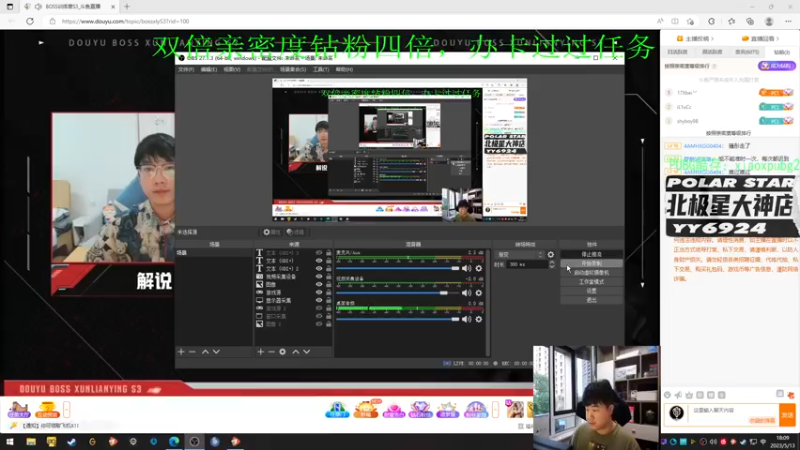Open Desktop Audio settings gear
Image resolution: width=800 pixels, height=450 pixels.
479,319
